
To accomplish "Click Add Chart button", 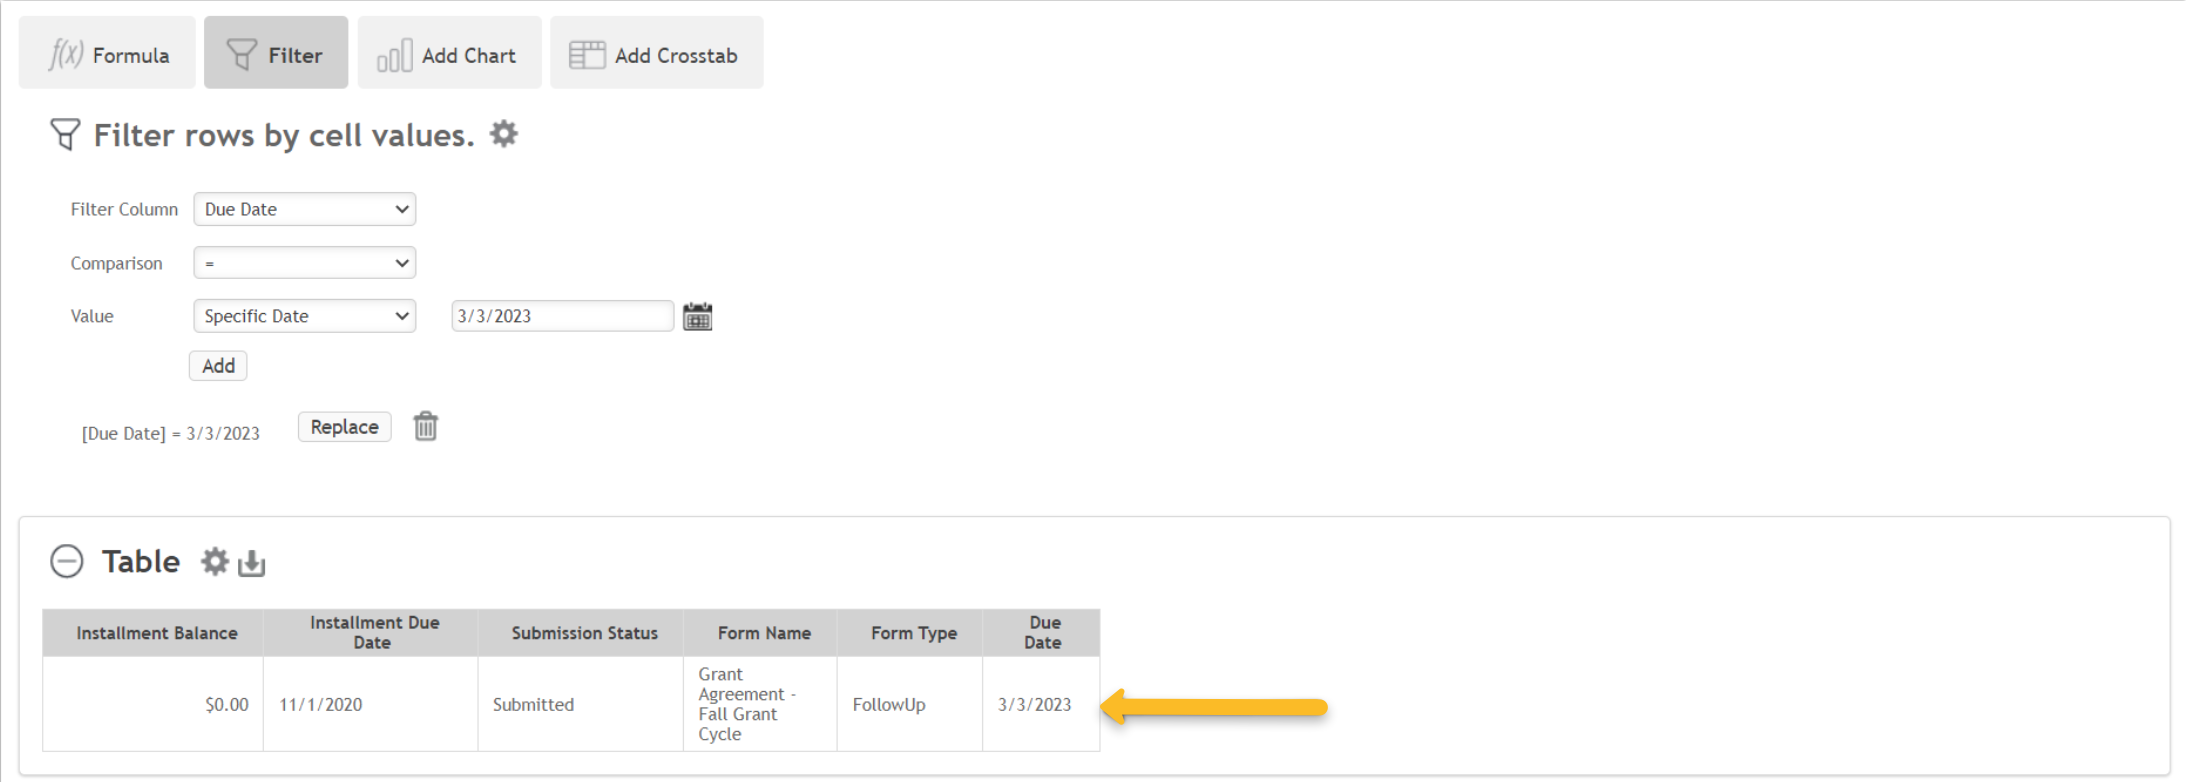I will [449, 53].
